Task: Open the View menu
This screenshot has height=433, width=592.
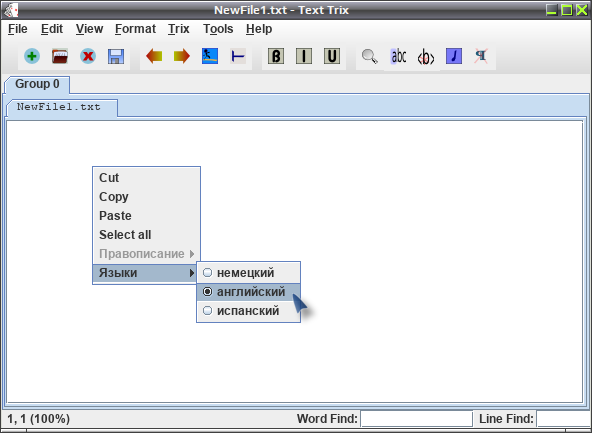Action: (89, 29)
